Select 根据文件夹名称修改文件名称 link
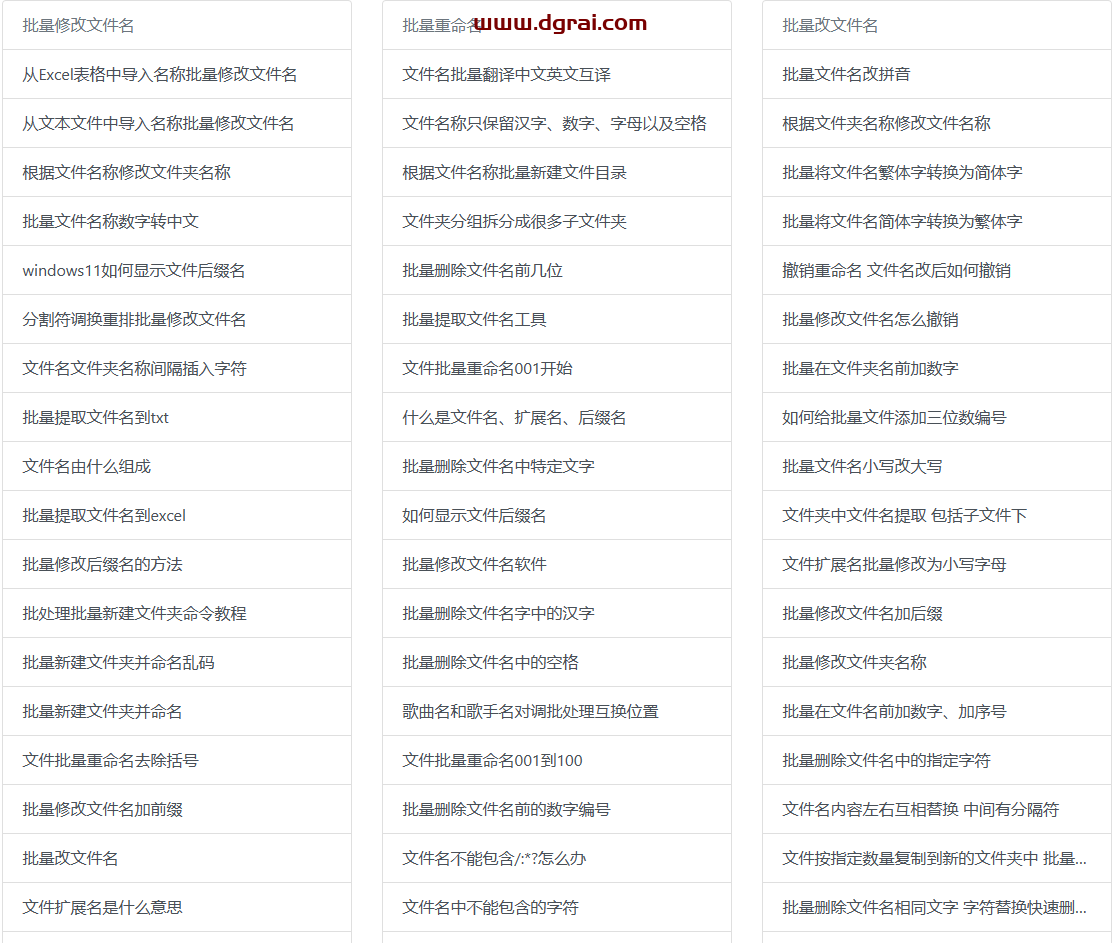 point(886,123)
